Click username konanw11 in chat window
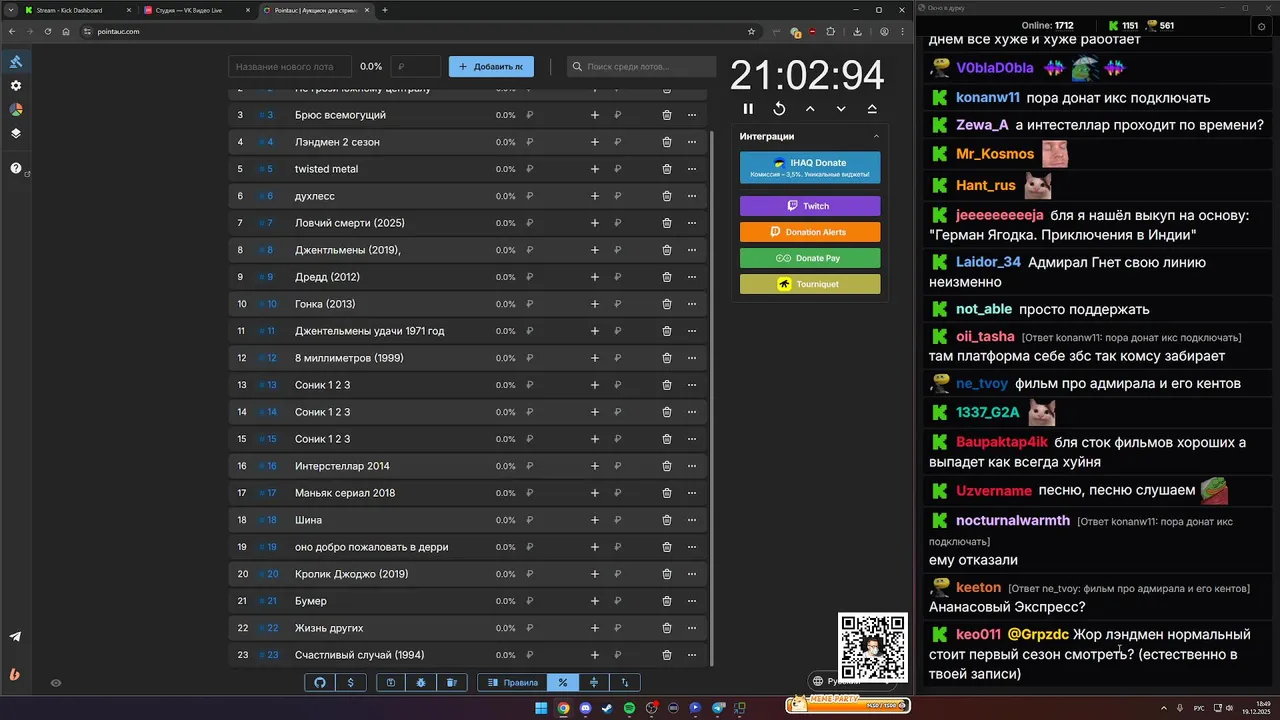 (988, 97)
